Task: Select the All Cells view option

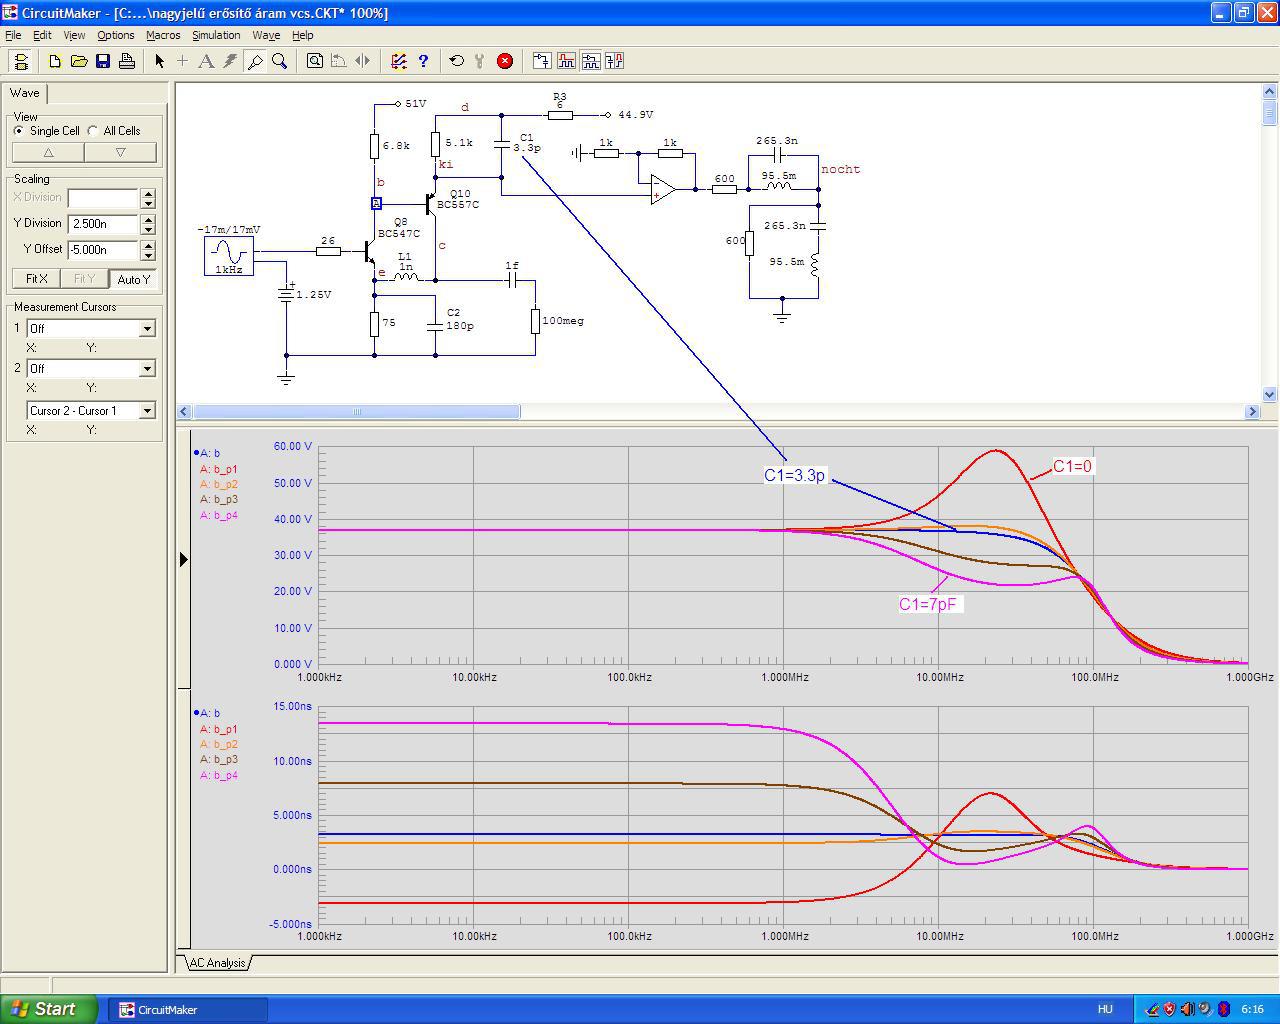Action: coord(93,131)
